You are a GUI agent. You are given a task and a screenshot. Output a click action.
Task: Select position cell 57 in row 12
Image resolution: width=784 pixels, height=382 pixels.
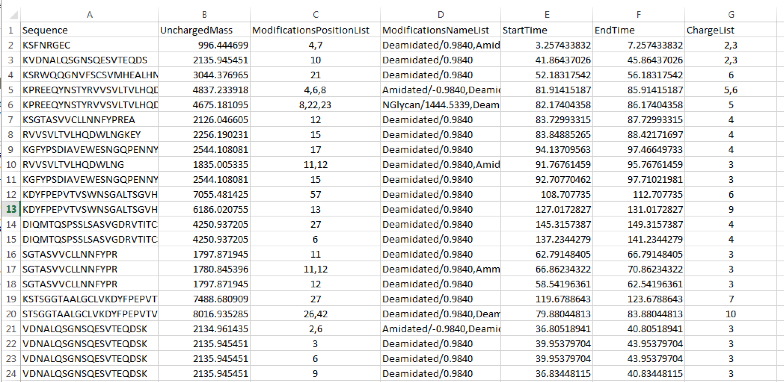pyautogui.click(x=315, y=194)
